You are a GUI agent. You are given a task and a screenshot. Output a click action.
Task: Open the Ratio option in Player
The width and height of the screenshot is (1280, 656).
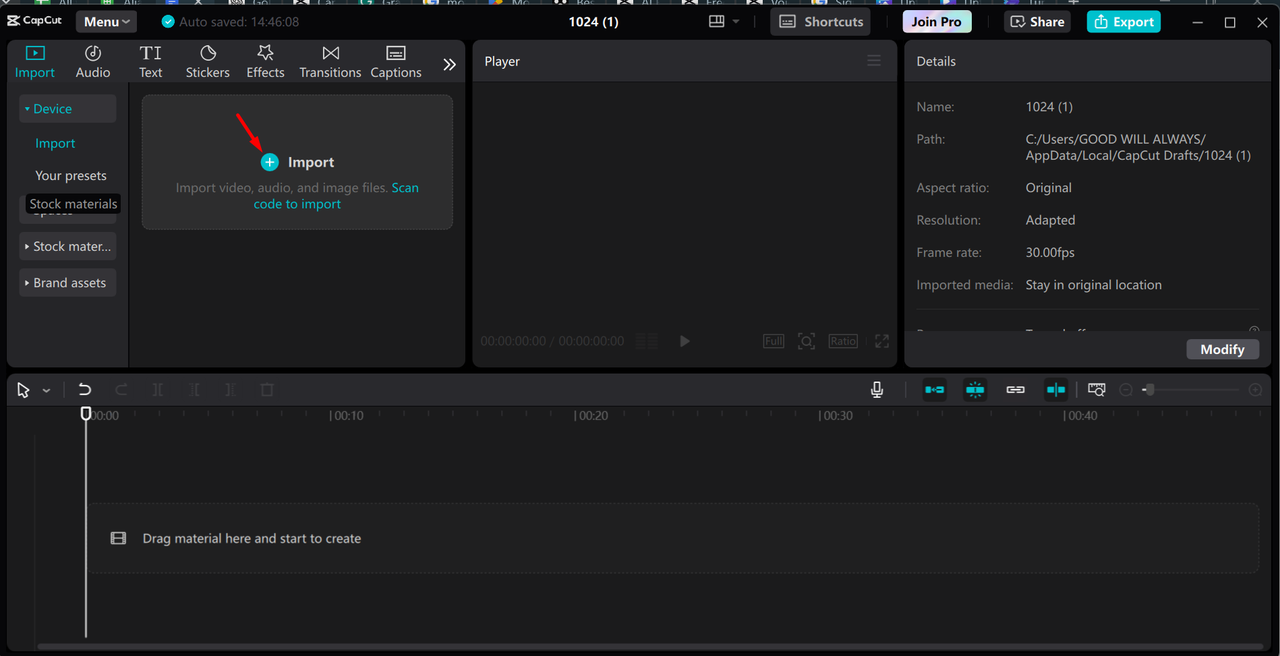[843, 341]
